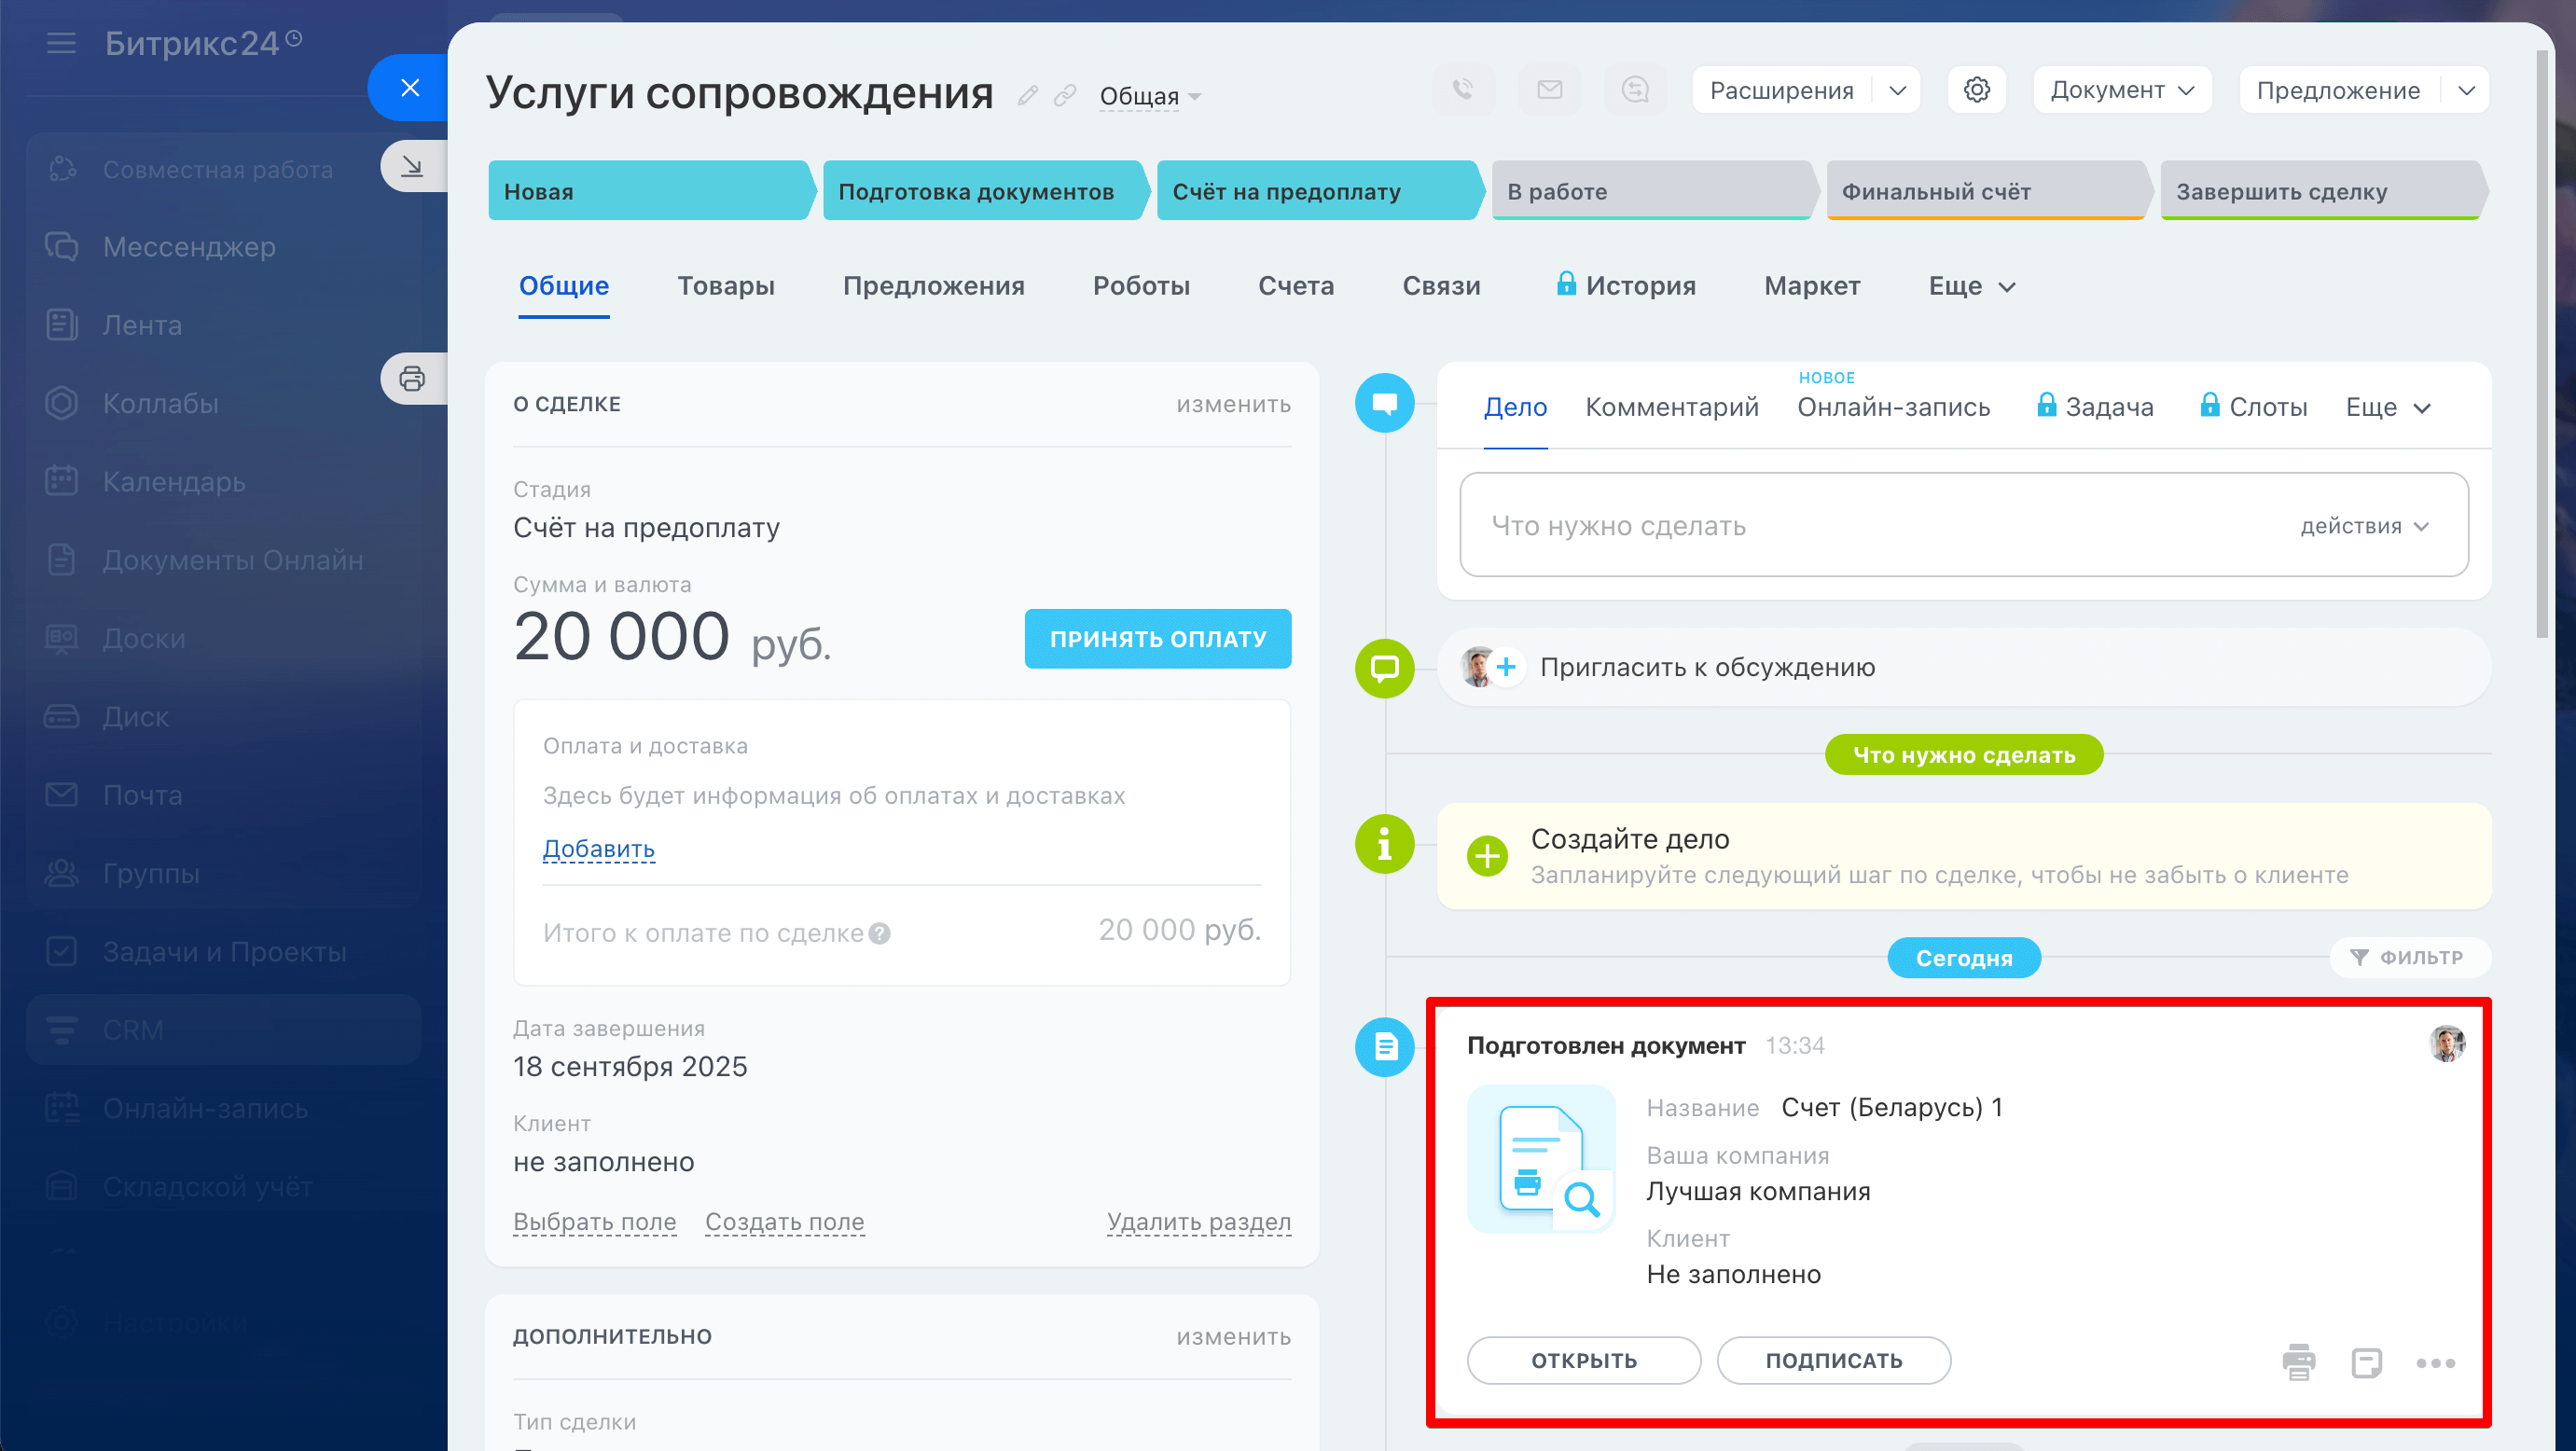Open Почта in left sidebar
Viewport: 2576px width, 1451px height.
pyautogui.click(x=143, y=795)
